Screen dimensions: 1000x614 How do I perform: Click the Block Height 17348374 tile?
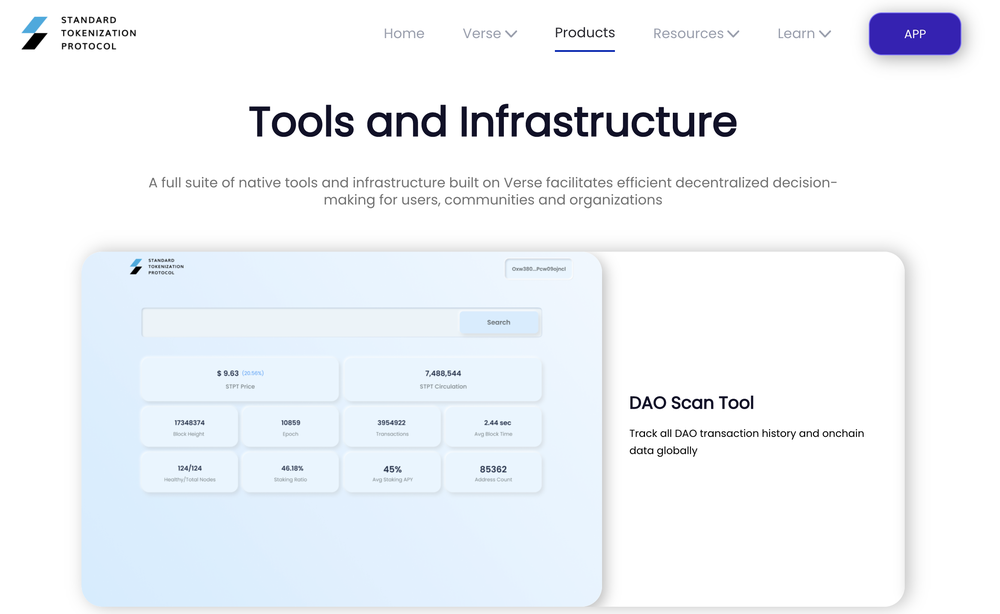pyautogui.click(x=189, y=427)
